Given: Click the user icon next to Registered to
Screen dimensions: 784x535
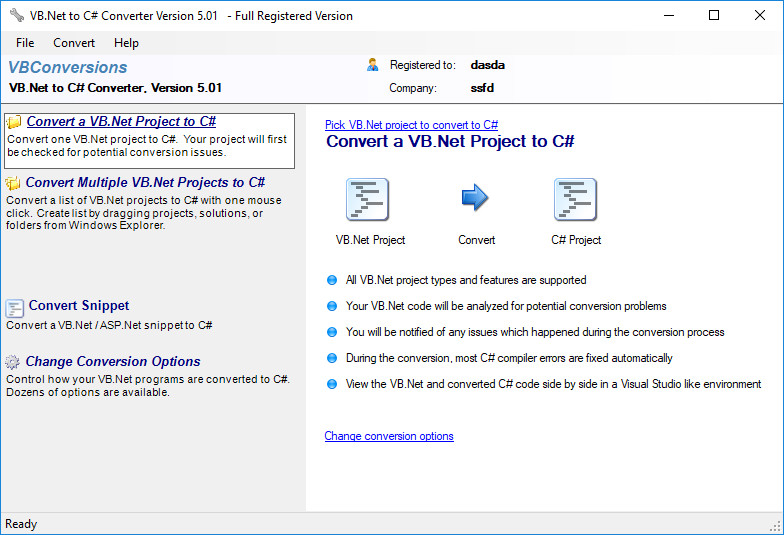Looking at the screenshot, I should click(x=372, y=64).
